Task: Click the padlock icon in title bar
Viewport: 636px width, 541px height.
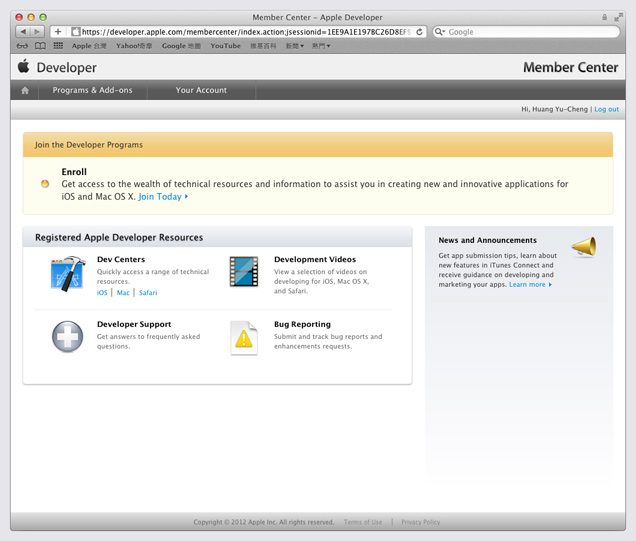Action: (x=604, y=17)
